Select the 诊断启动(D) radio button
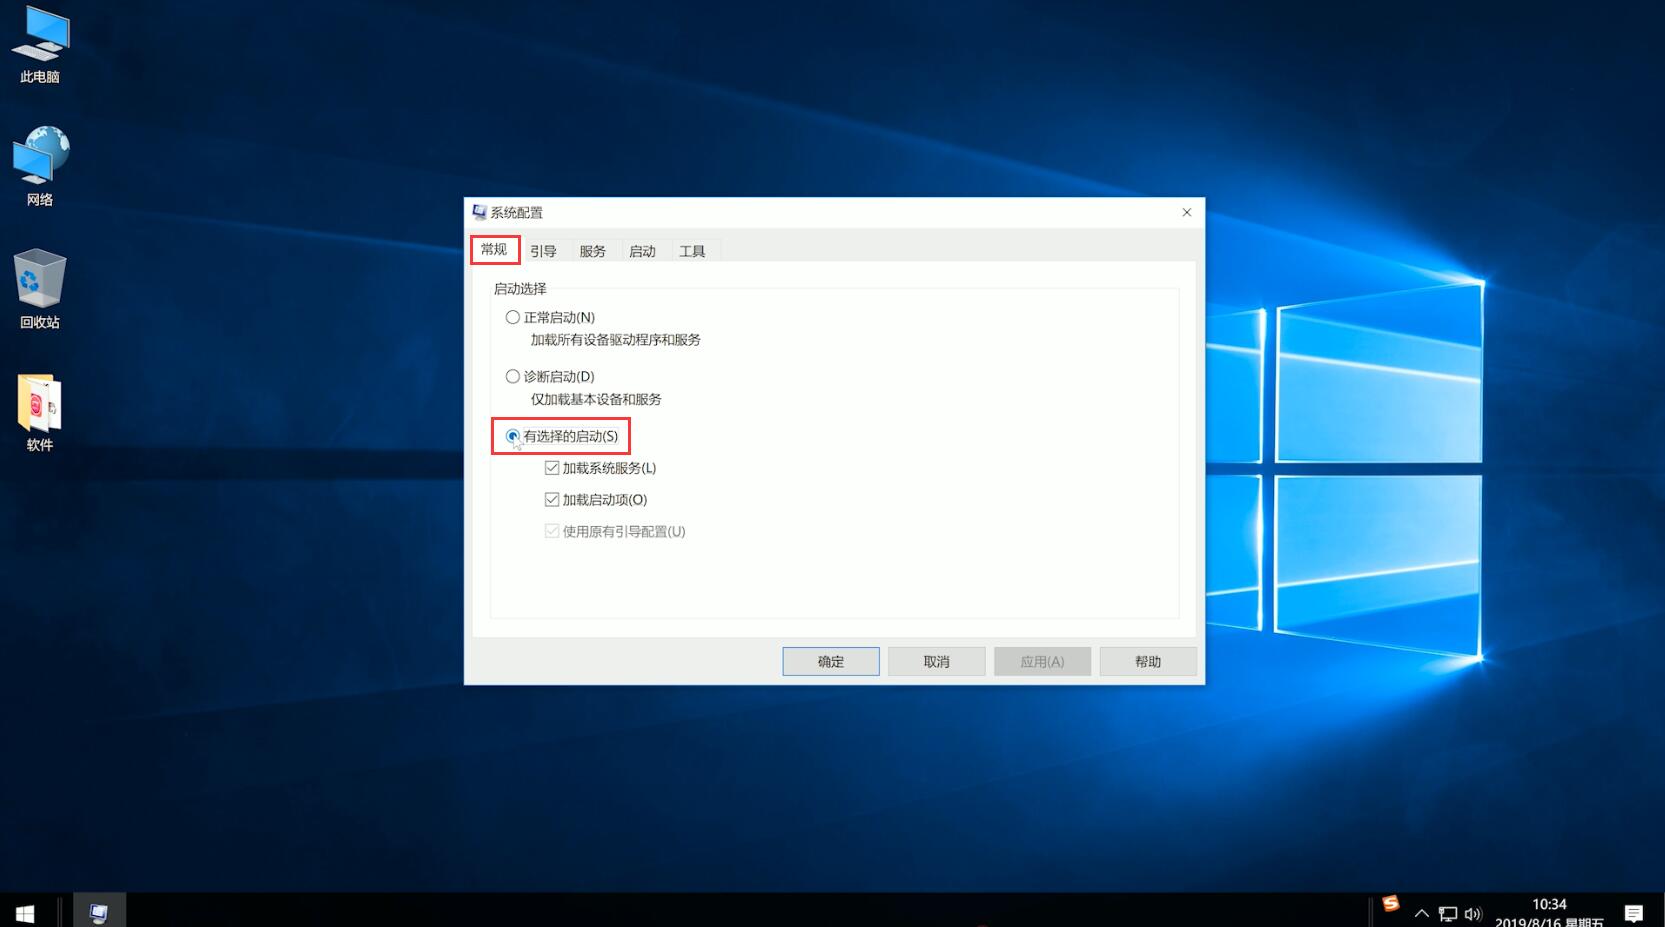The image size is (1665, 927). [x=513, y=376]
